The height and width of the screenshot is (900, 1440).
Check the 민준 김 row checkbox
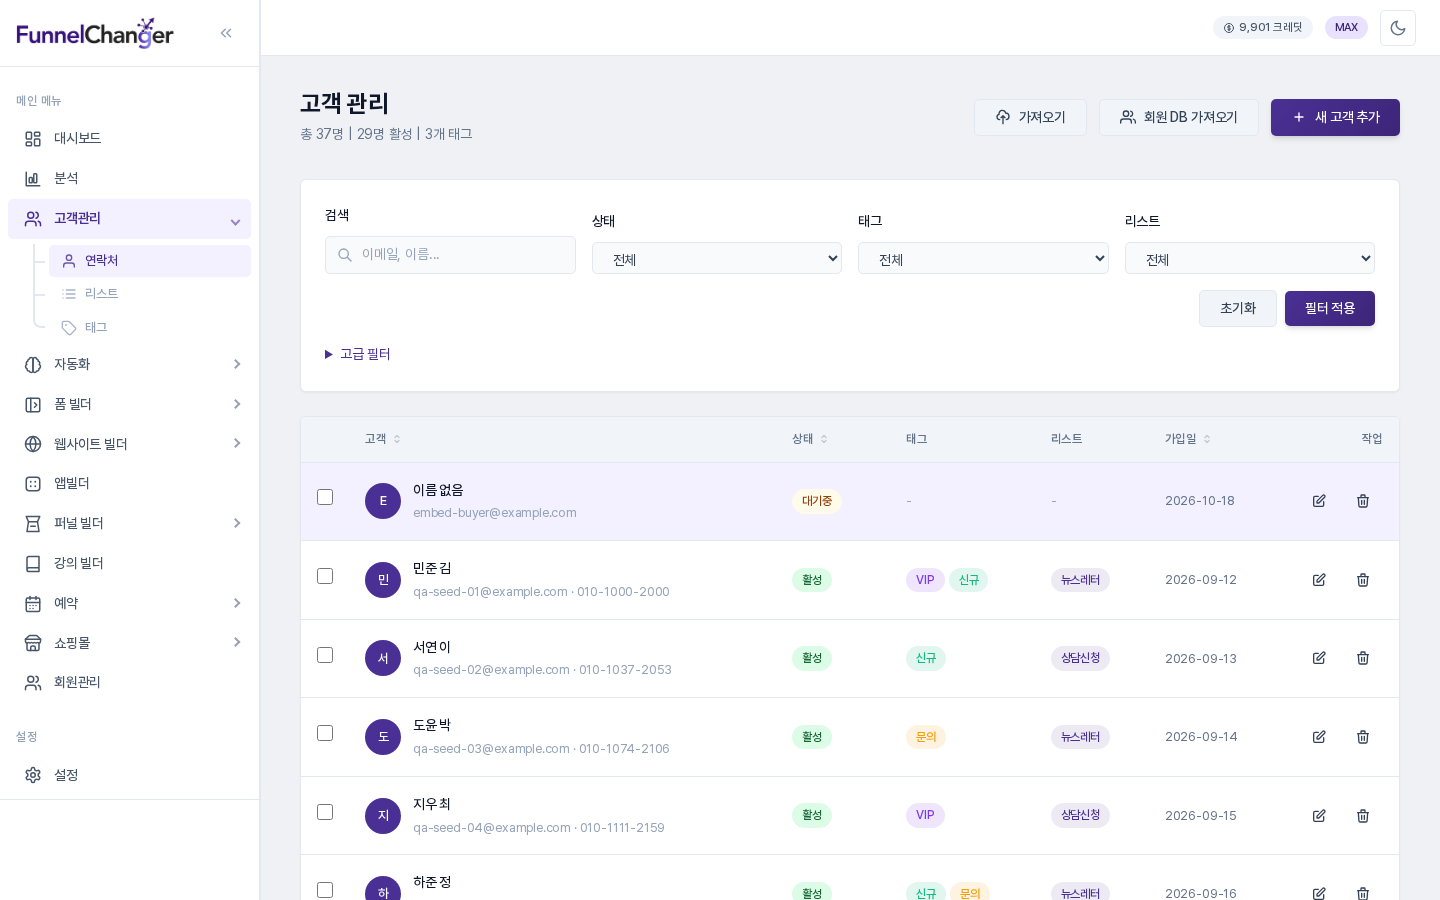[325, 576]
